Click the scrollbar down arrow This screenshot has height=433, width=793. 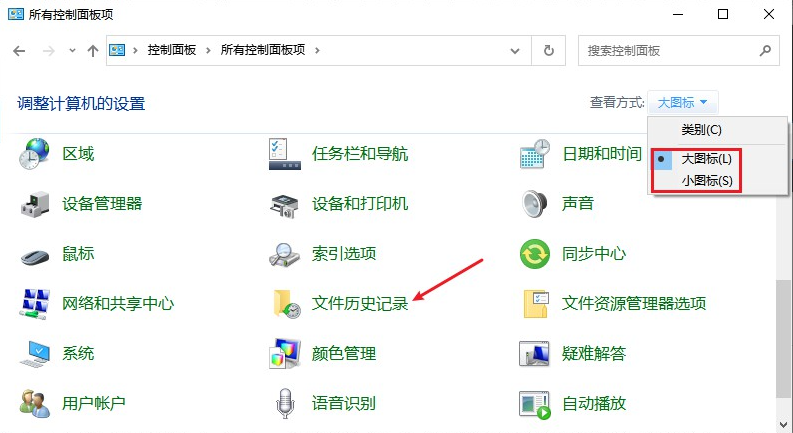(783, 424)
